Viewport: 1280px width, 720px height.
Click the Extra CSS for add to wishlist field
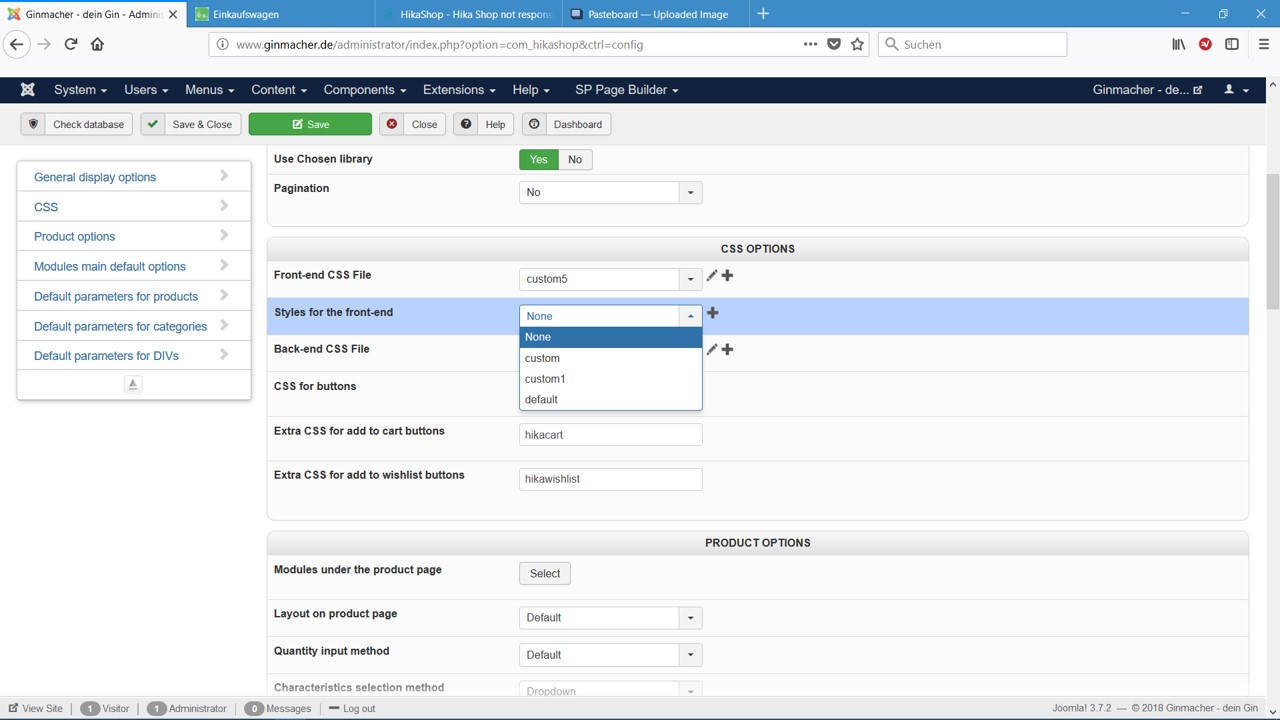point(610,479)
